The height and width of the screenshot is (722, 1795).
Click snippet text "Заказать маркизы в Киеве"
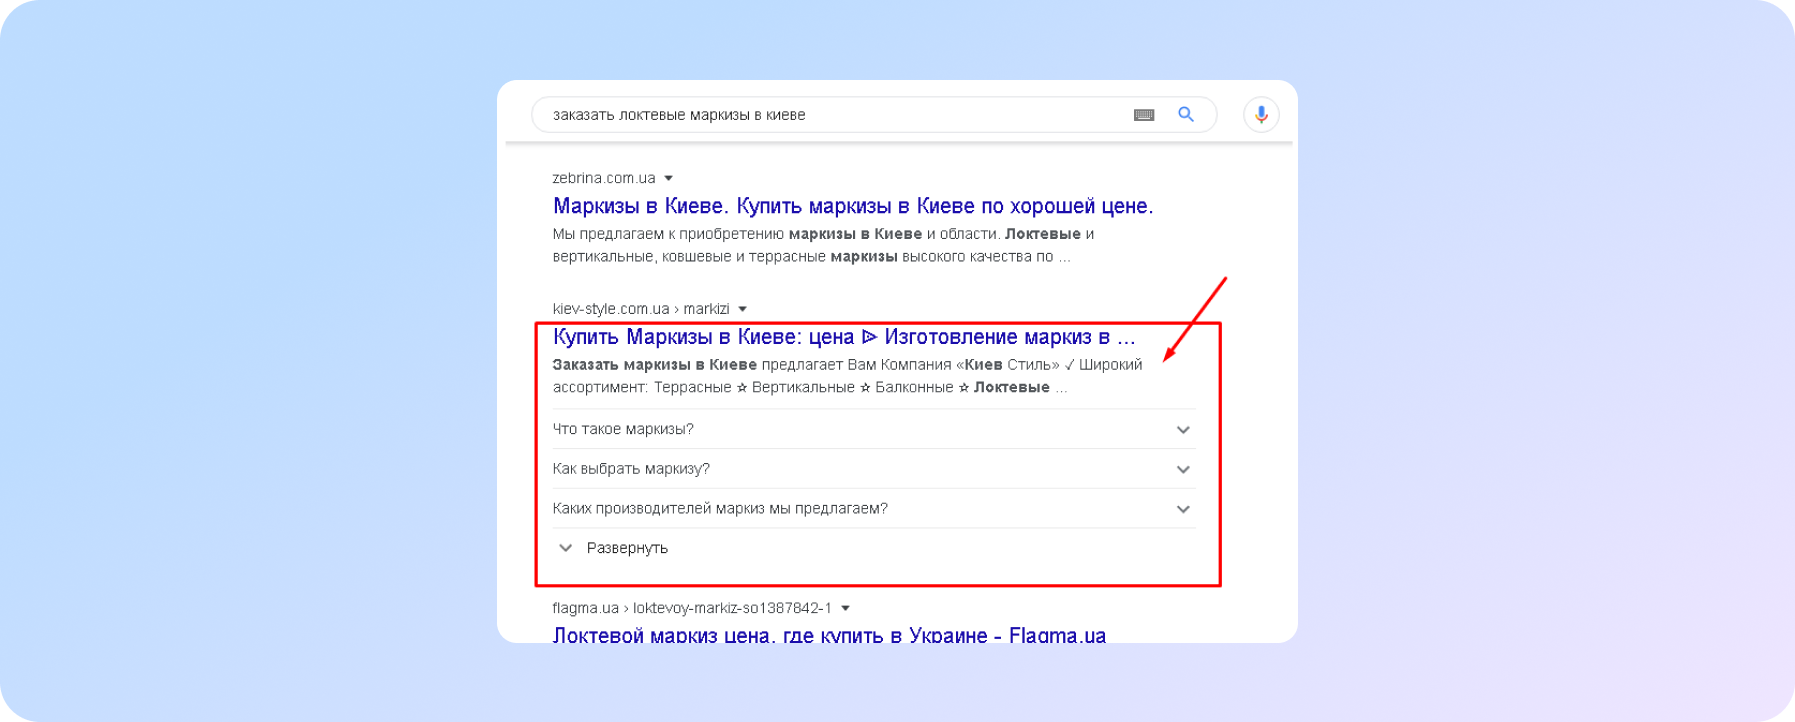(654, 365)
